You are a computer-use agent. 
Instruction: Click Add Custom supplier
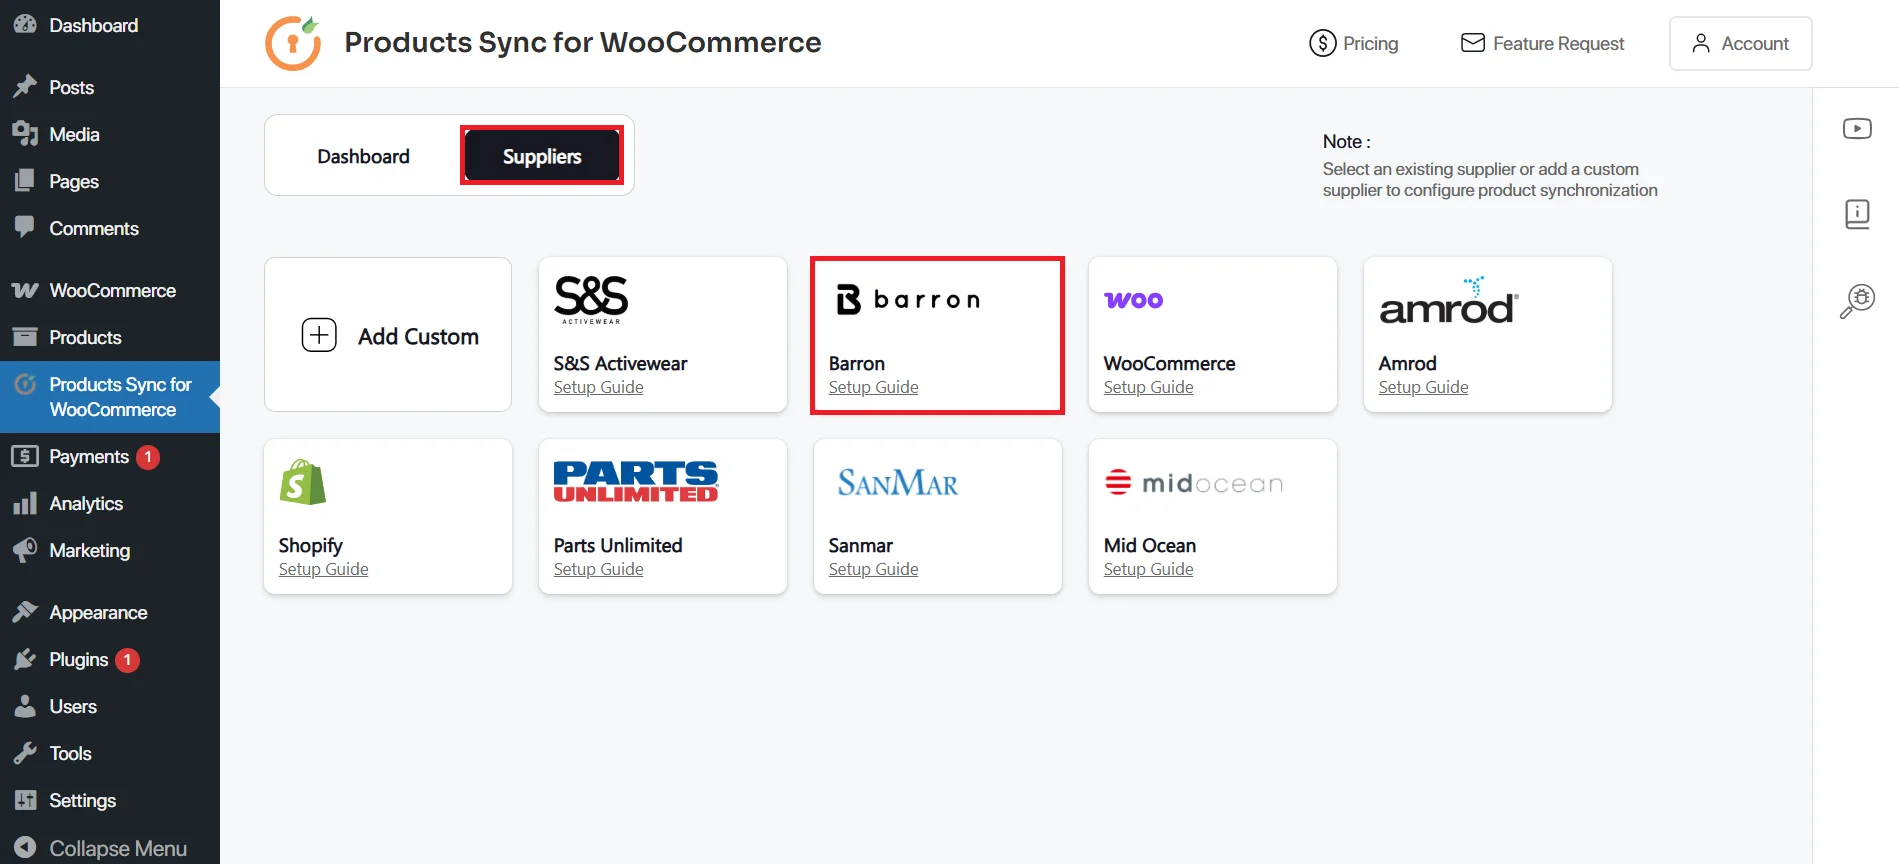[x=388, y=335]
